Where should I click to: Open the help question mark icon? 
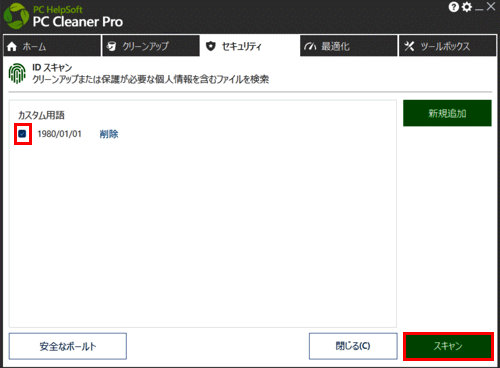point(454,7)
